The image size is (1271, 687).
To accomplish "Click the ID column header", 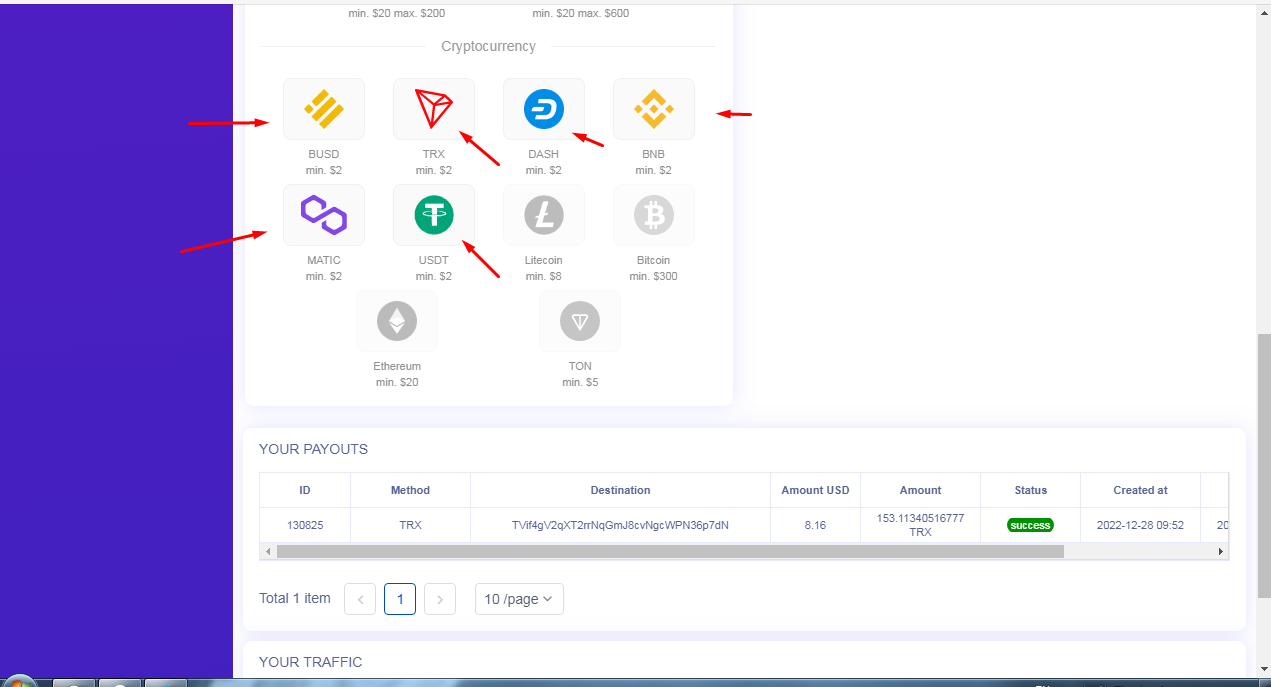I will pos(305,490).
